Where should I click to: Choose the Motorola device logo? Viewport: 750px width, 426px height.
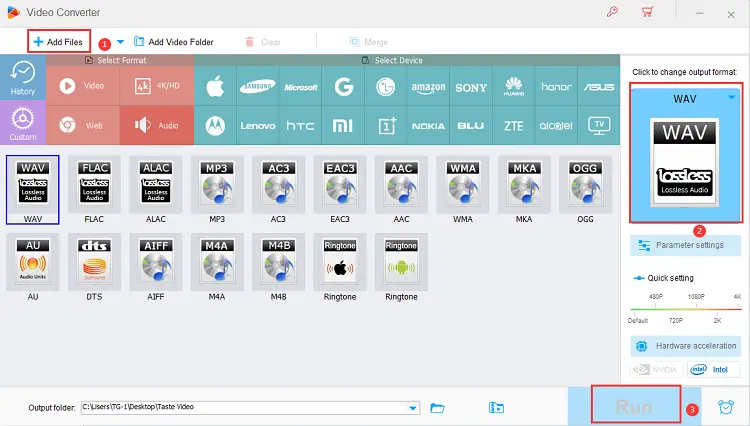click(x=215, y=125)
